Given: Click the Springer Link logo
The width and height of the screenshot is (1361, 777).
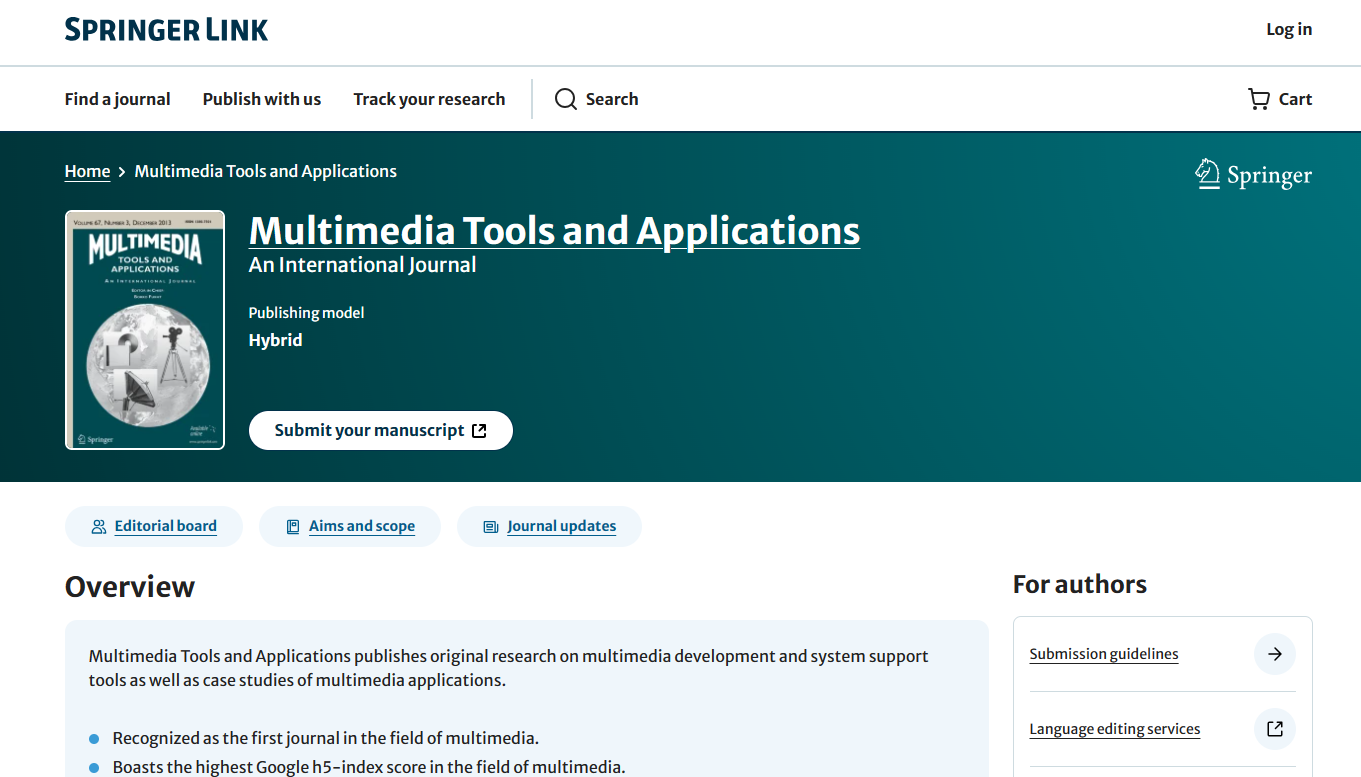Looking at the screenshot, I should [x=166, y=29].
